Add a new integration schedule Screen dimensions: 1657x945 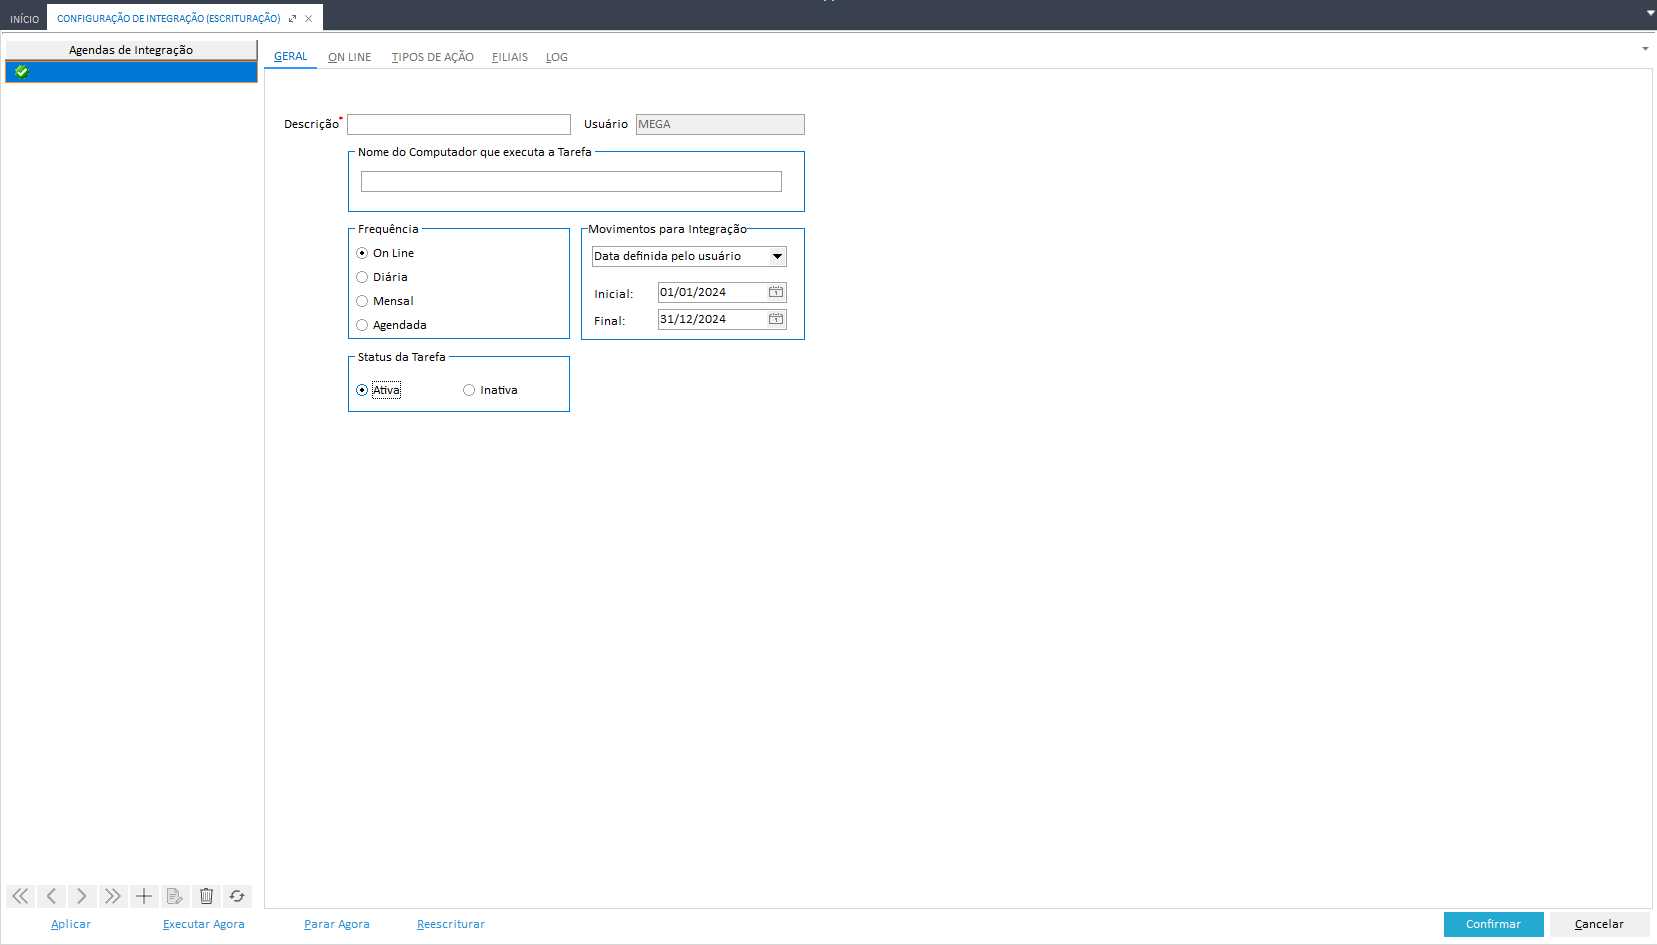click(144, 896)
